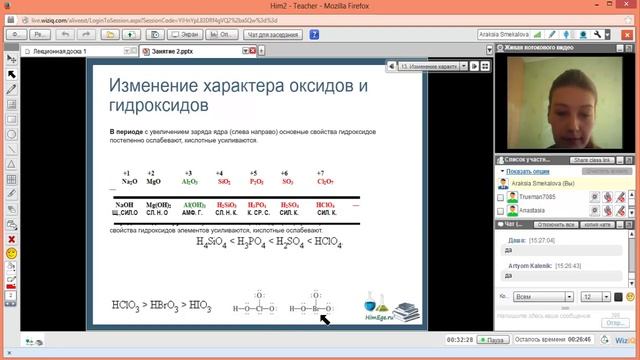
Task: Open the chat font size 12 dropdown
Action: coord(606,297)
